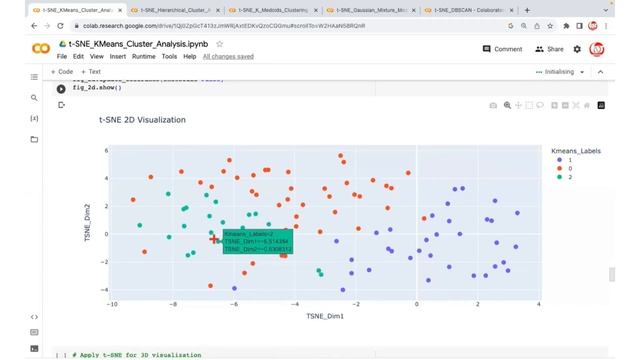This screenshot has height=360, width=640.
Task: Open the browser tab list dropdown arrow
Action: [606, 10]
